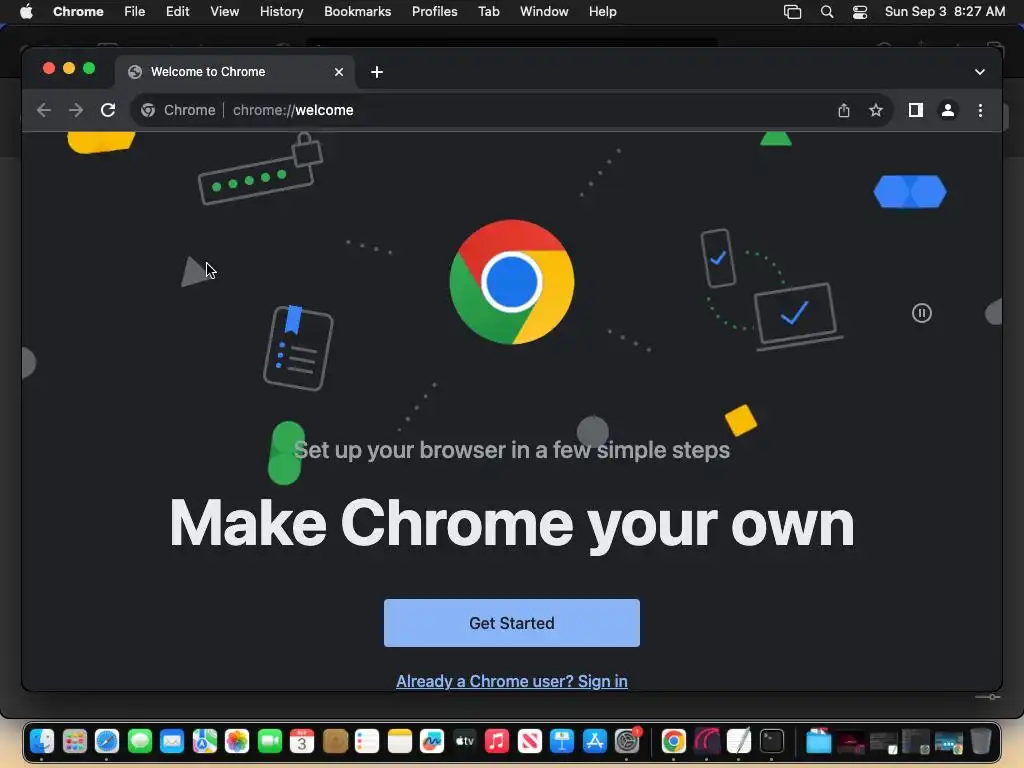Open Photos from the dock
Viewport: 1024px width, 768px height.
coord(237,741)
